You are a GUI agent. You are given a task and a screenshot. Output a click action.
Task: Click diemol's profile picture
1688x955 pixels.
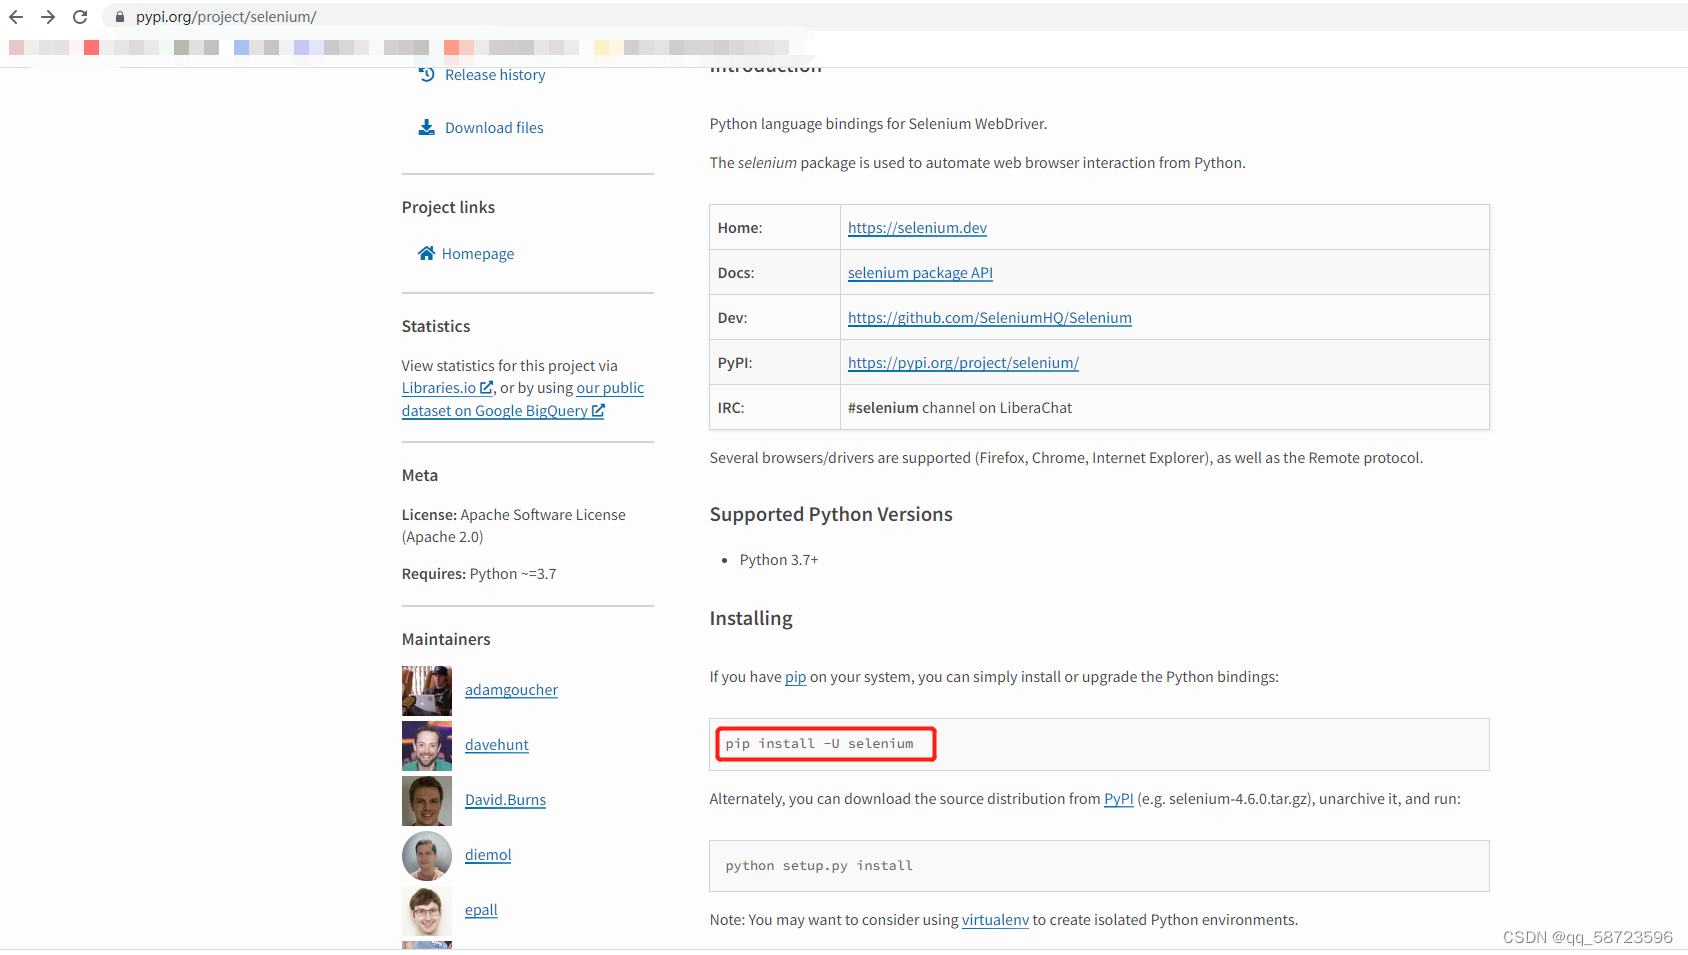427,856
